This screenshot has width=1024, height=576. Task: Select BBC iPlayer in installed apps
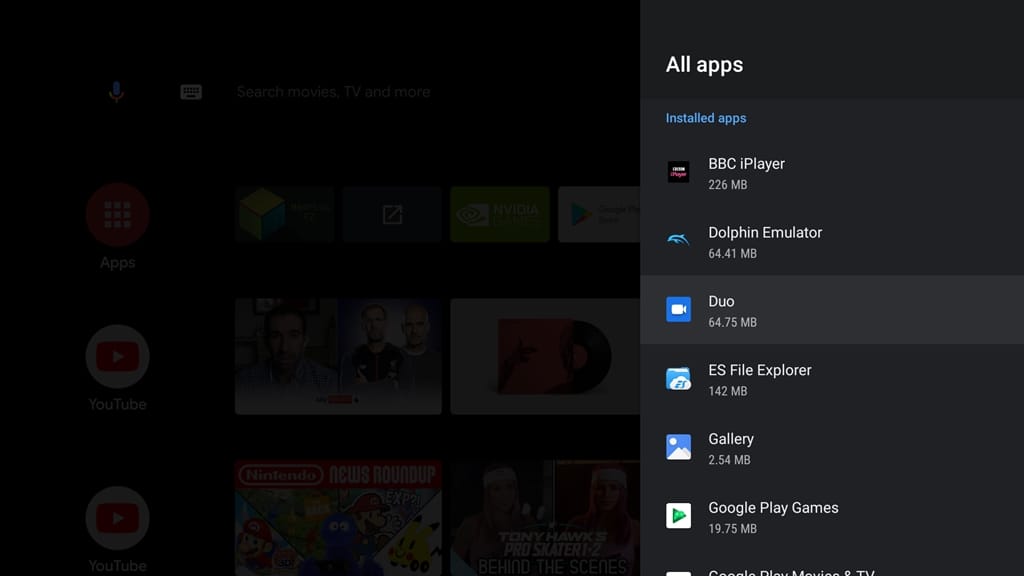click(x=830, y=173)
